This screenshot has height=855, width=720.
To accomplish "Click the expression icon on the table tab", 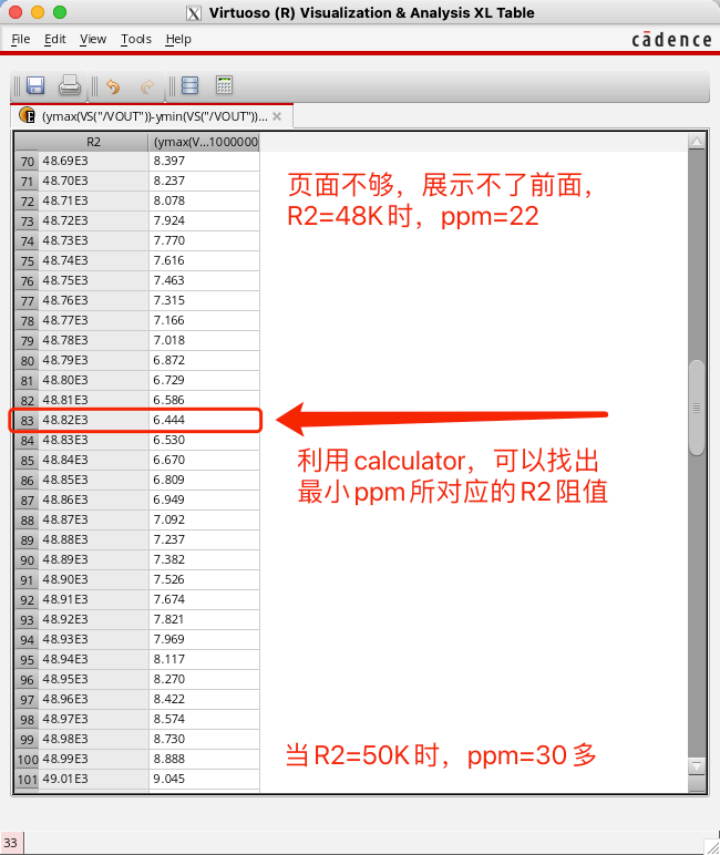I will click(x=27, y=116).
